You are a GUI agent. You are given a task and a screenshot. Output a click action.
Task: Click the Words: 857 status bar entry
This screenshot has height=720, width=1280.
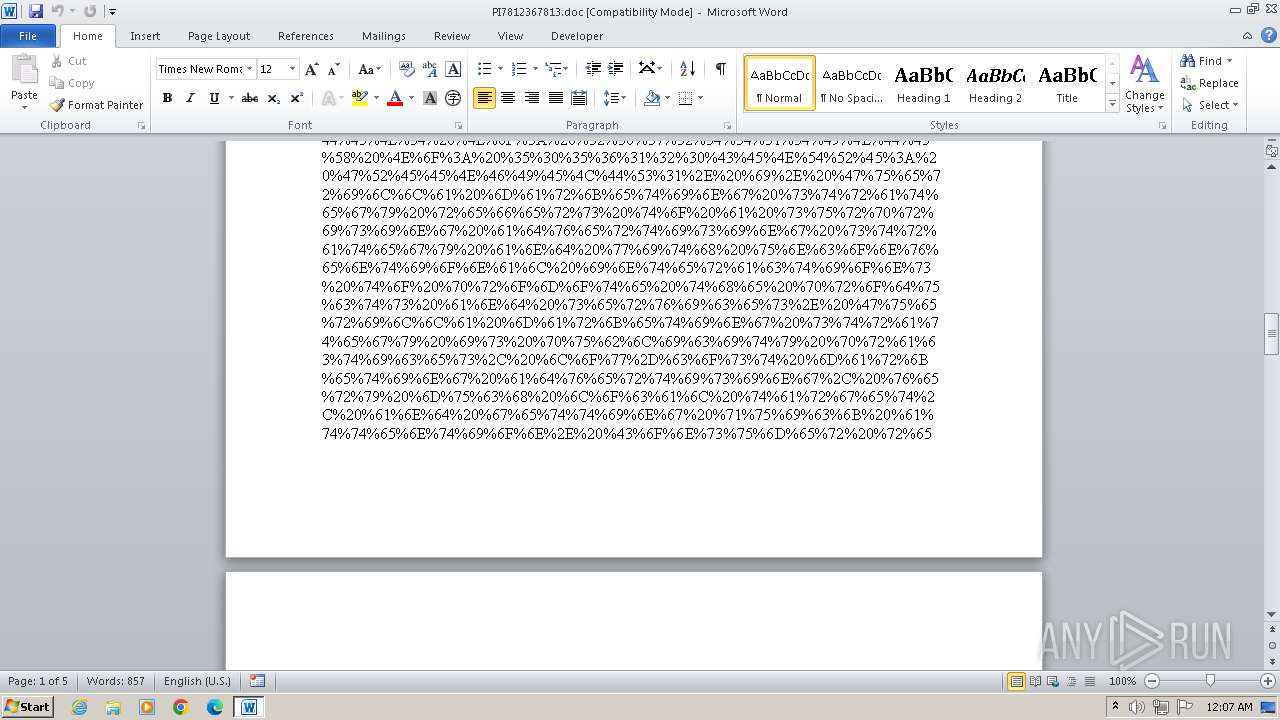point(115,681)
